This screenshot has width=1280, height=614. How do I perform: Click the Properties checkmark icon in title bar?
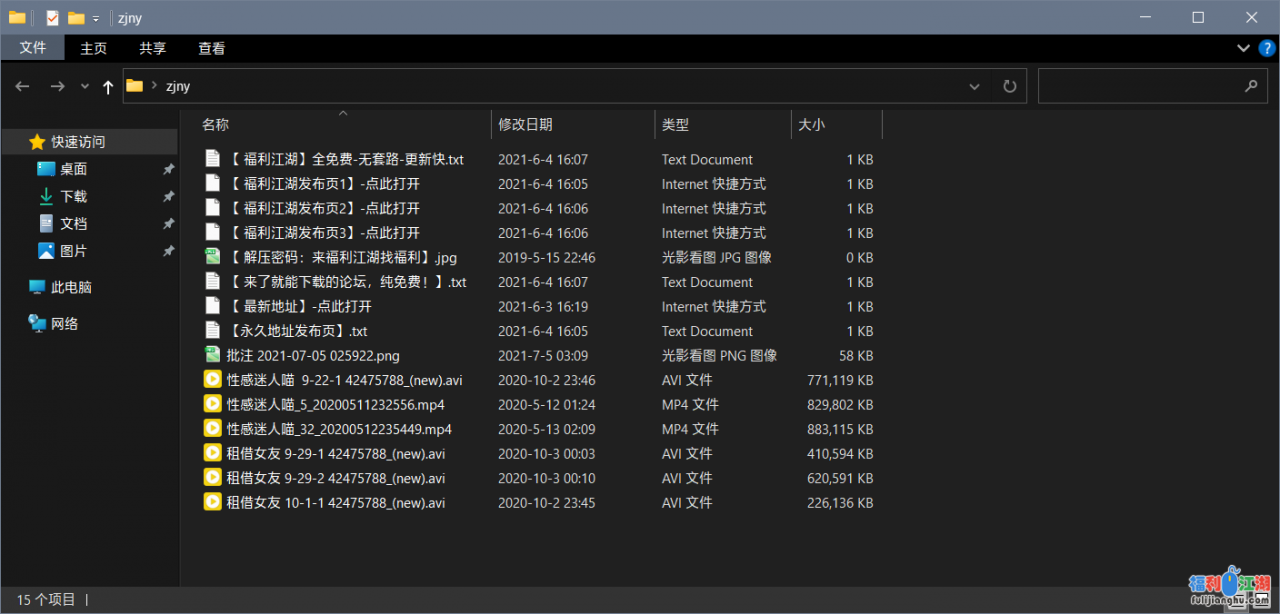52,17
